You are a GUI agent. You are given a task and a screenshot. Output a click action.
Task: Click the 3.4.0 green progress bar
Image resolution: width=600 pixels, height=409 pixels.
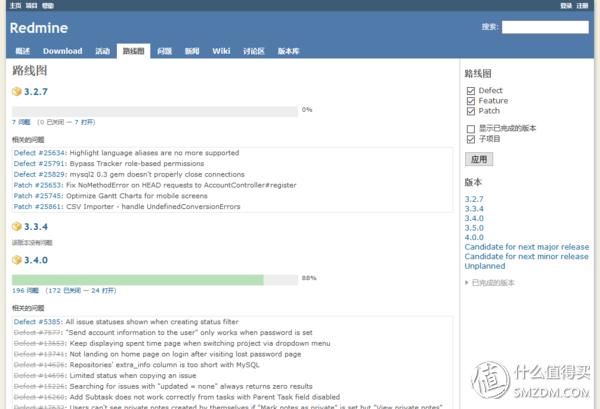(x=138, y=280)
